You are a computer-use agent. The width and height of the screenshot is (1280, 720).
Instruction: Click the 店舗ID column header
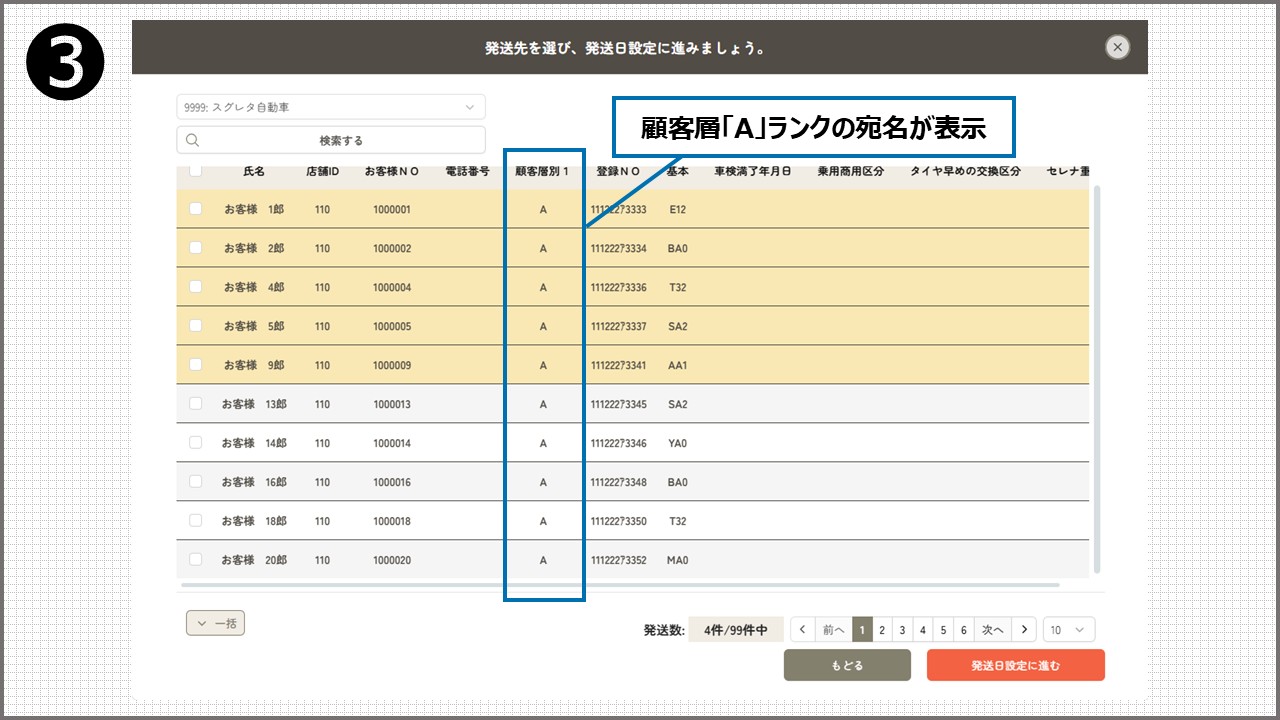322,171
